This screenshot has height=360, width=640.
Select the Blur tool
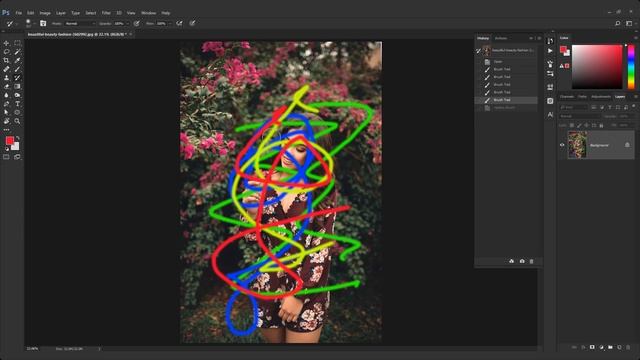pyautogui.click(x=6, y=95)
